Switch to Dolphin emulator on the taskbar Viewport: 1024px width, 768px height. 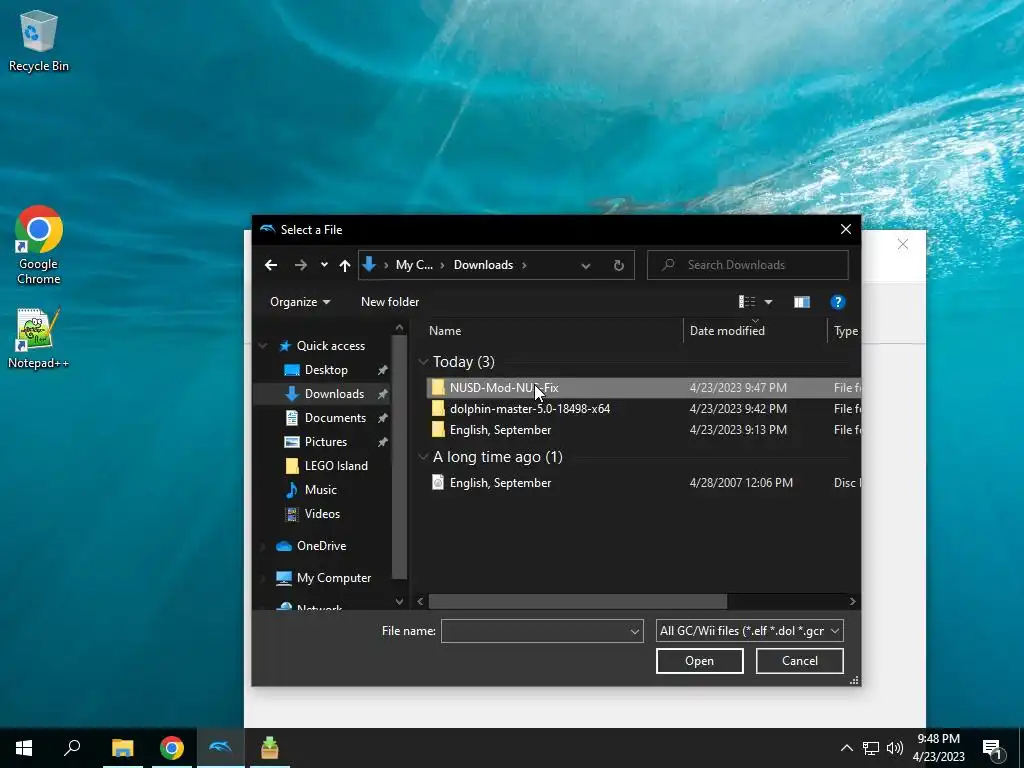pos(221,748)
